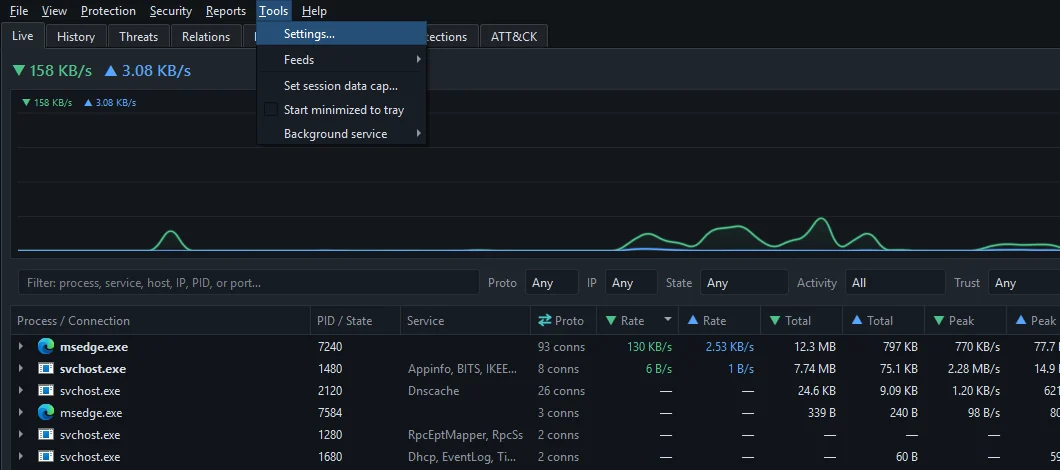The height and width of the screenshot is (470, 1060).
Task: Close the open Tools menu
Action: tap(274, 11)
